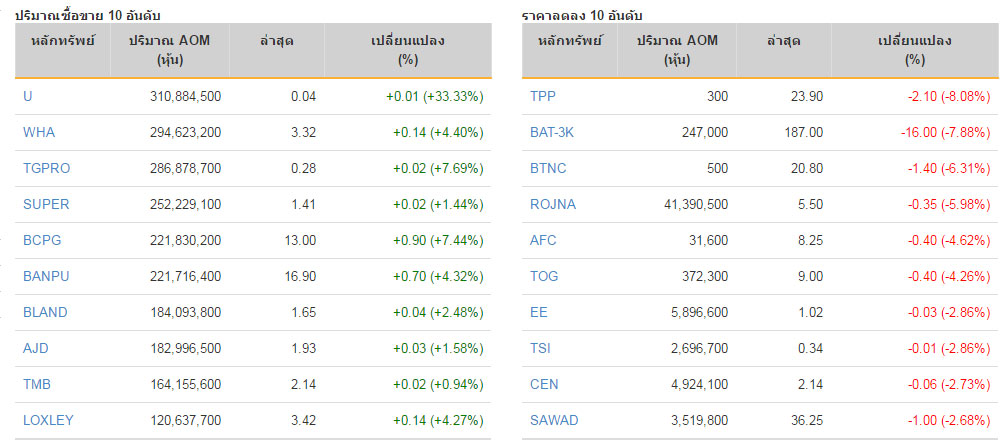The width and height of the screenshot is (1003, 442).
Task: Open the BLAND stock page
Action: click(45, 312)
